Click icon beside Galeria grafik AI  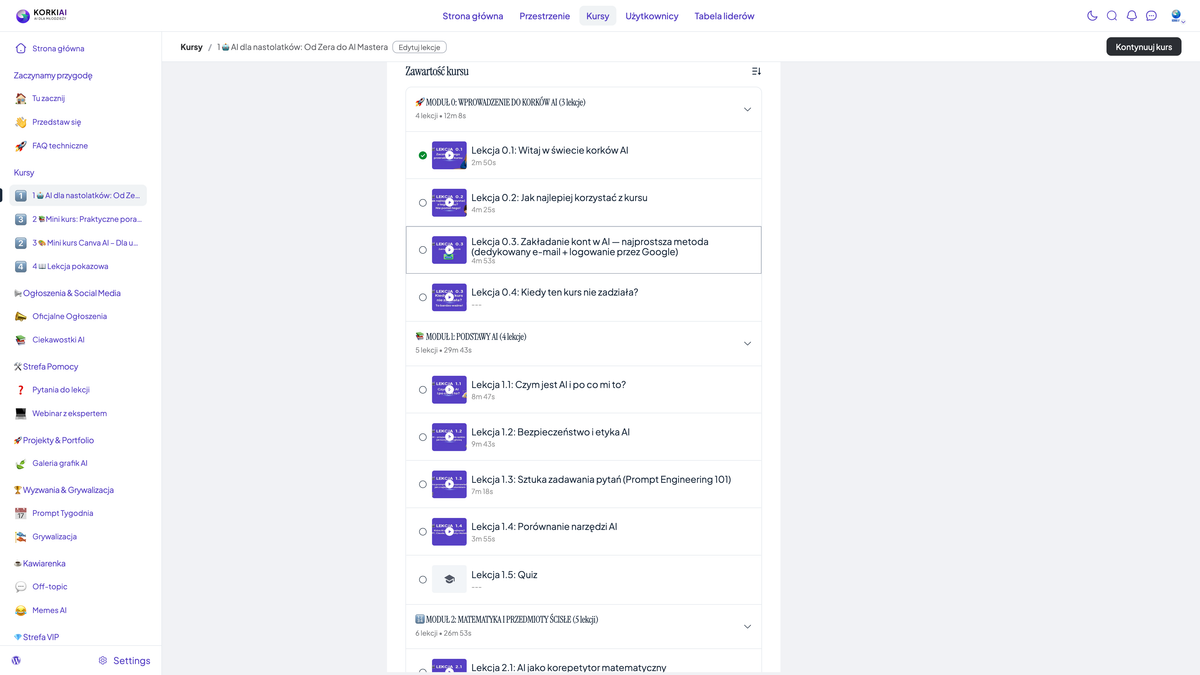point(21,463)
